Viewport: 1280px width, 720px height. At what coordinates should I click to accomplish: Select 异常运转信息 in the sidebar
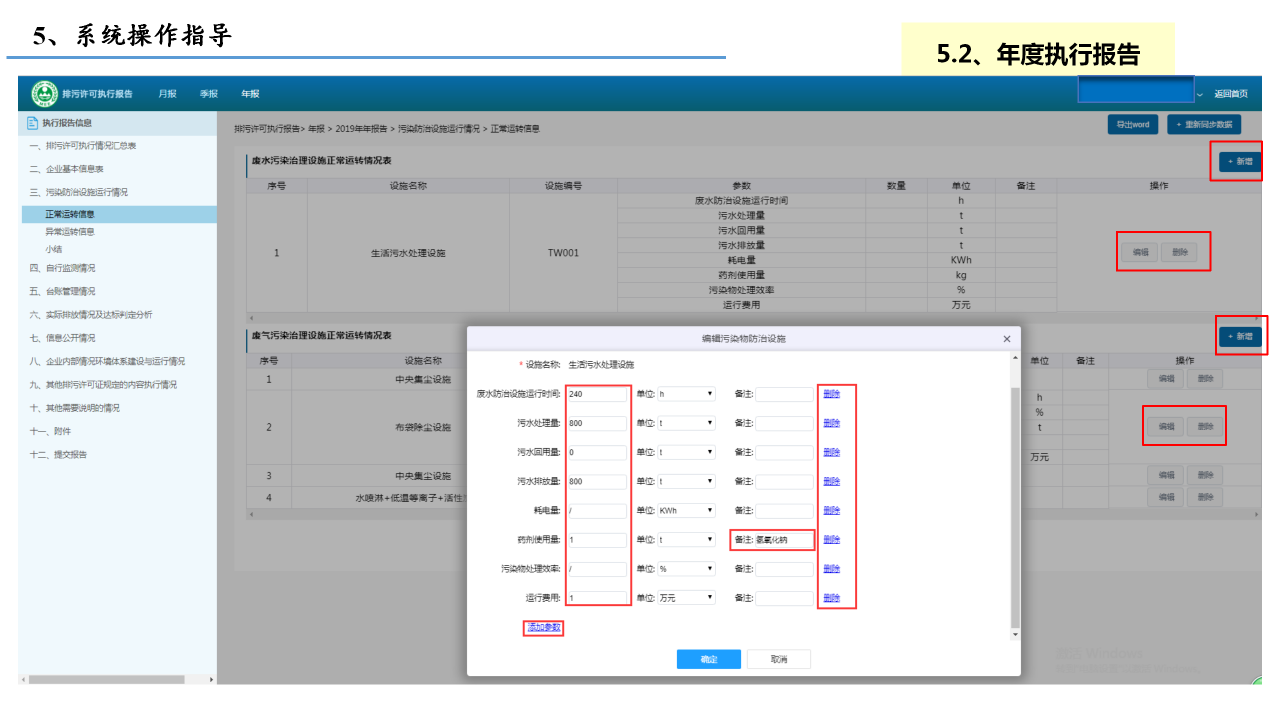pyautogui.click(x=70, y=231)
